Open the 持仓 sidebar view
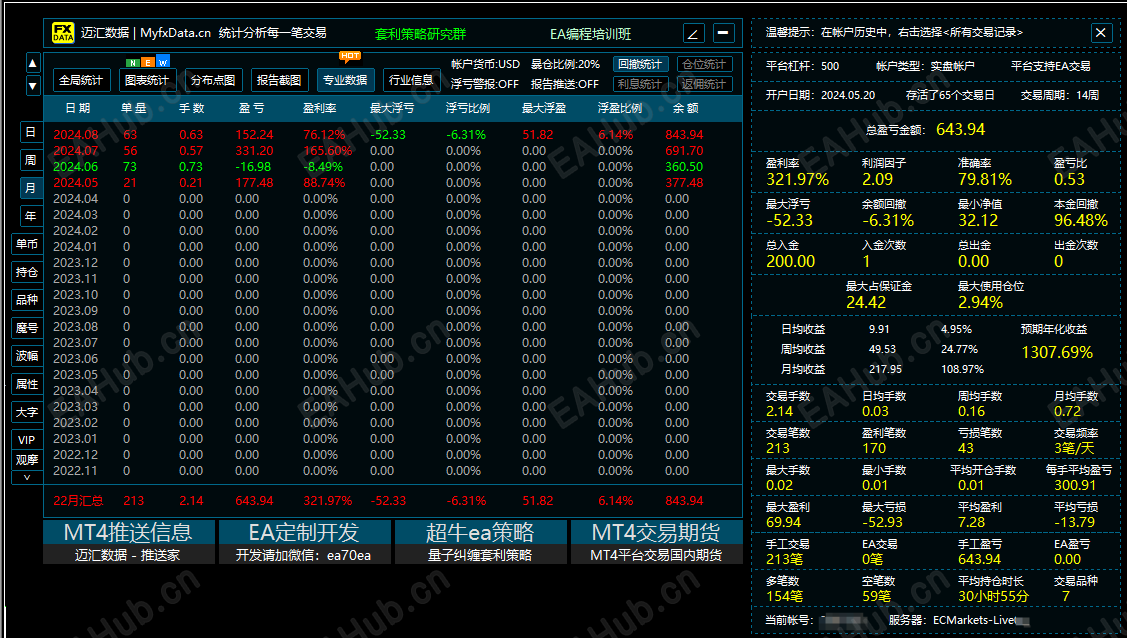Screen dimensions: 1127x638 pos(27,272)
